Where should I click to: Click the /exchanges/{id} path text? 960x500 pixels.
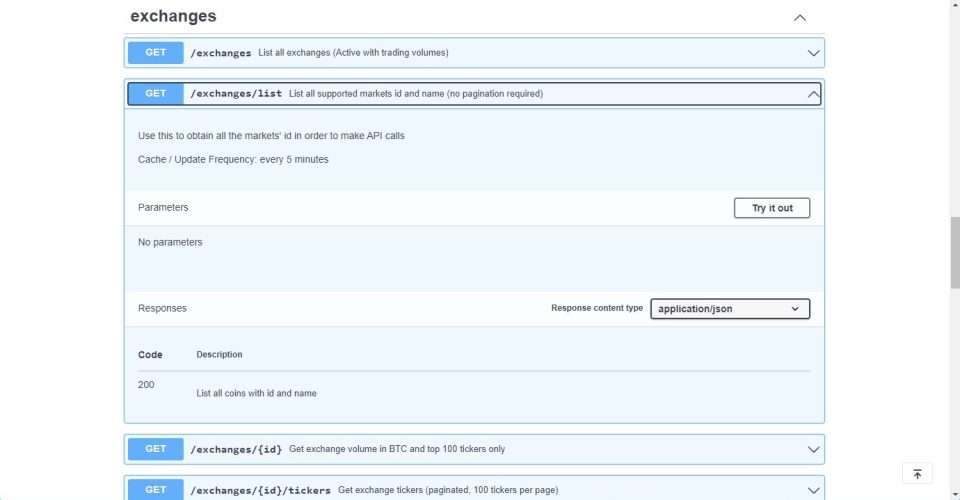click(x=236, y=449)
